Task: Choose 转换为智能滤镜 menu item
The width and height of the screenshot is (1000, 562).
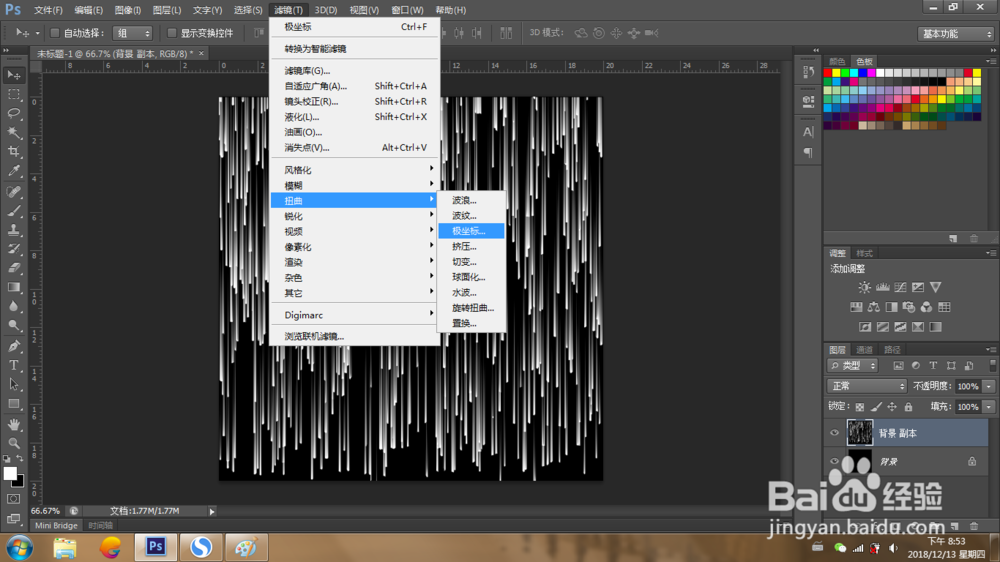Action: (x=355, y=48)
